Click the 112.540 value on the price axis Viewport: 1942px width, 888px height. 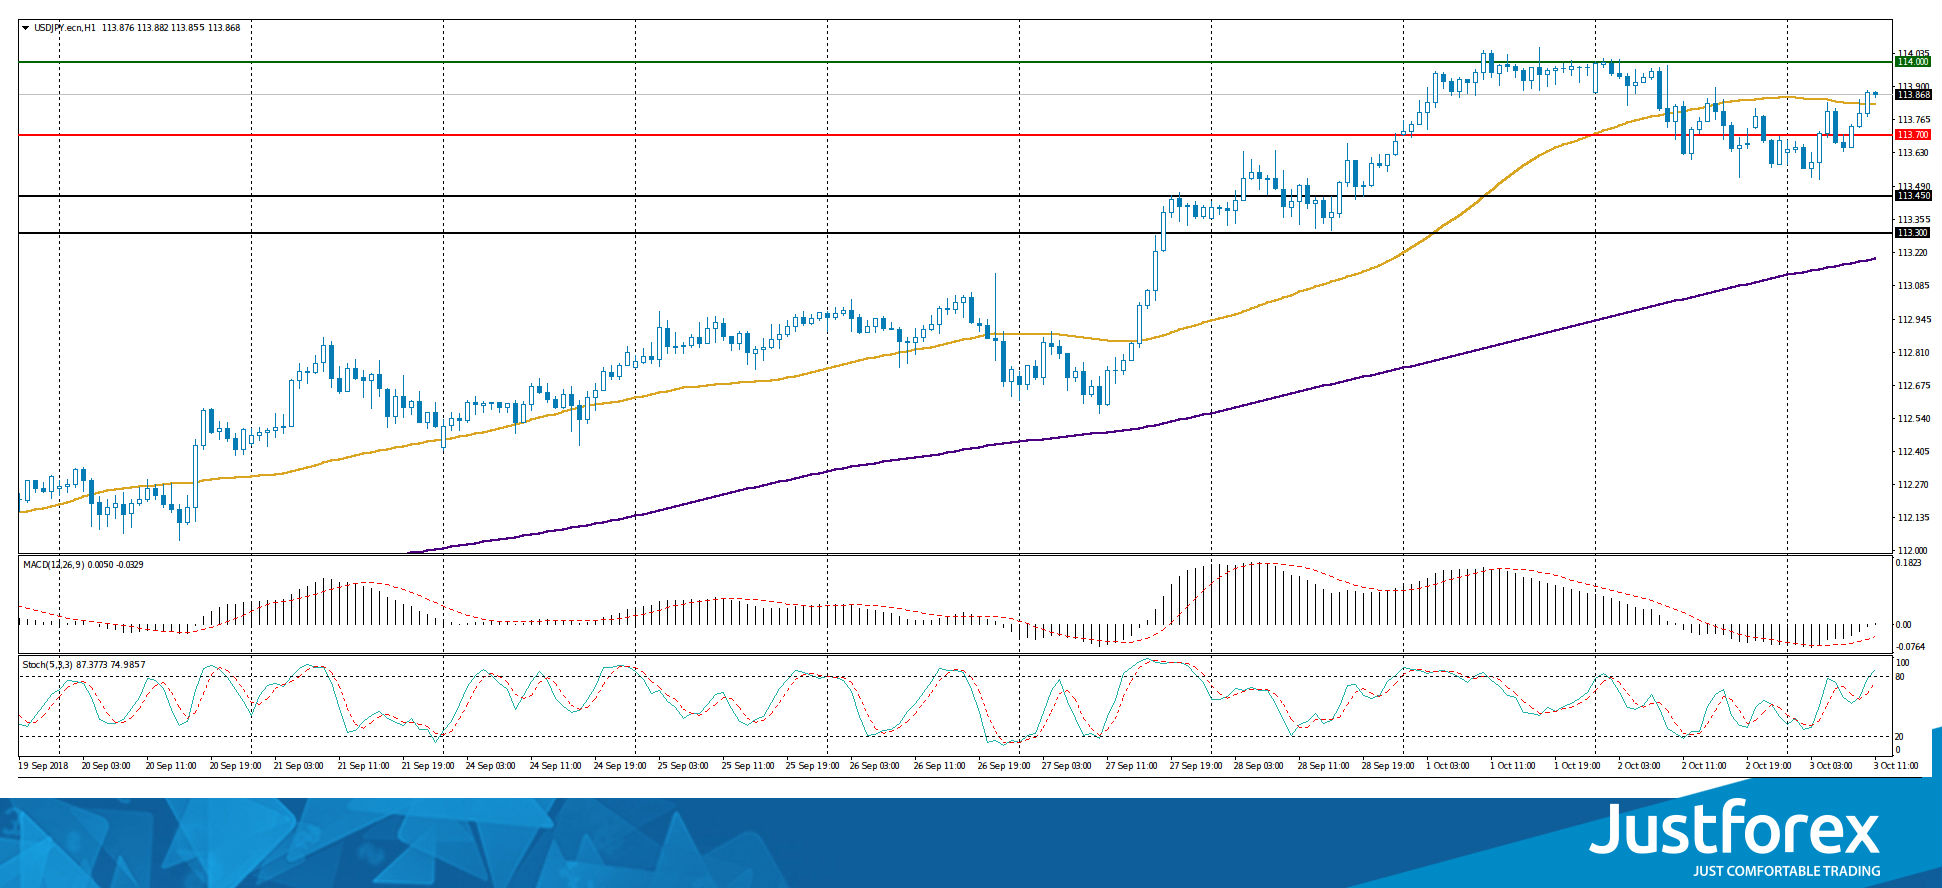point(1913,419)
